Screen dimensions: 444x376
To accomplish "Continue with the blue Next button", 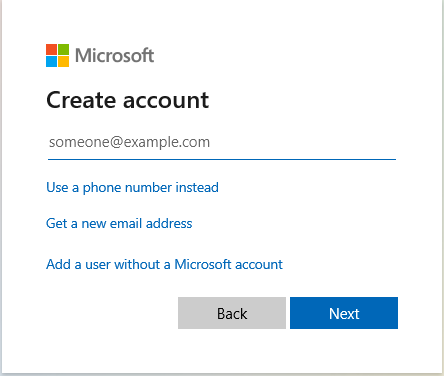I will [344, 313].
